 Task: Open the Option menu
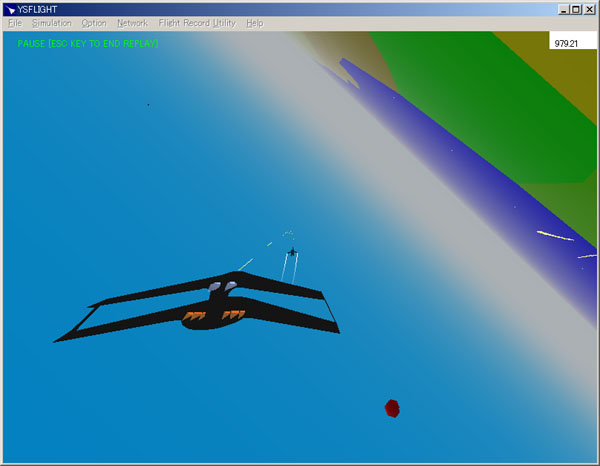click(x=94, y=23)
